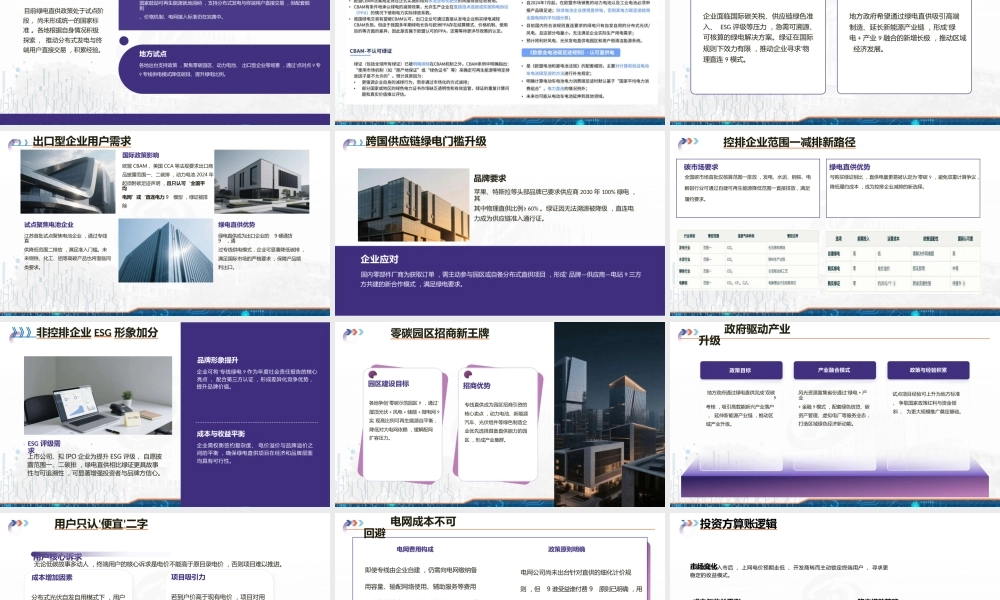1000x600 pixels.
Task: Click the icon beside 出口型企业用户需求 heading
Action: 18,142
